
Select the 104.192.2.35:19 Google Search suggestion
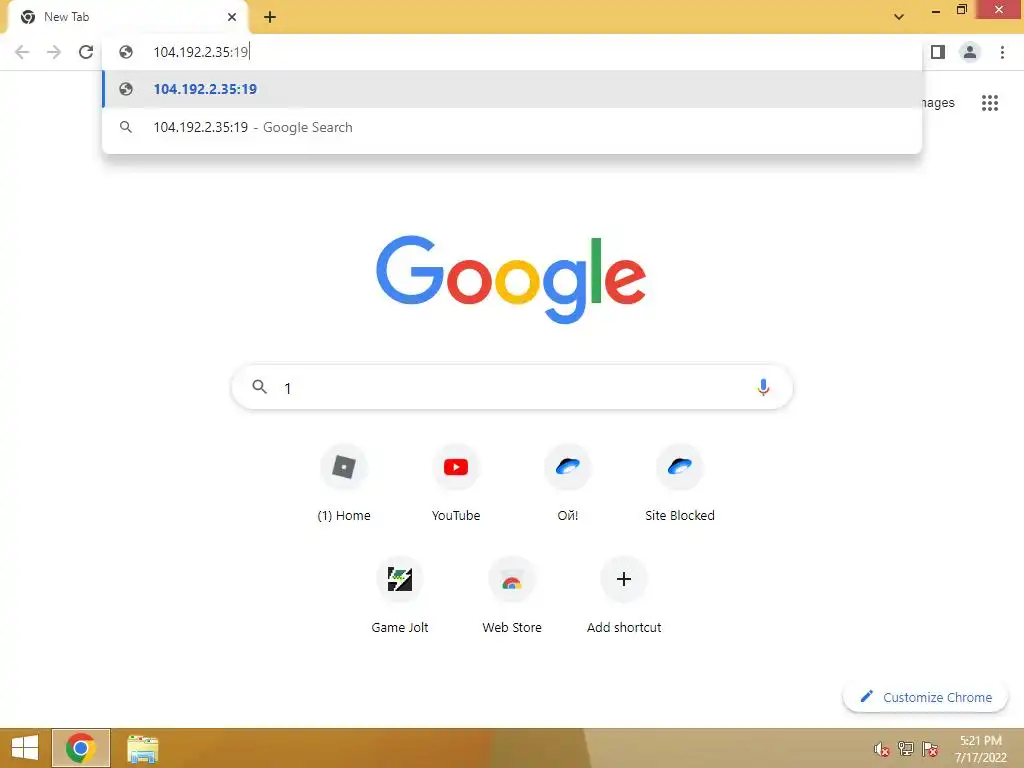coord(513,127)
